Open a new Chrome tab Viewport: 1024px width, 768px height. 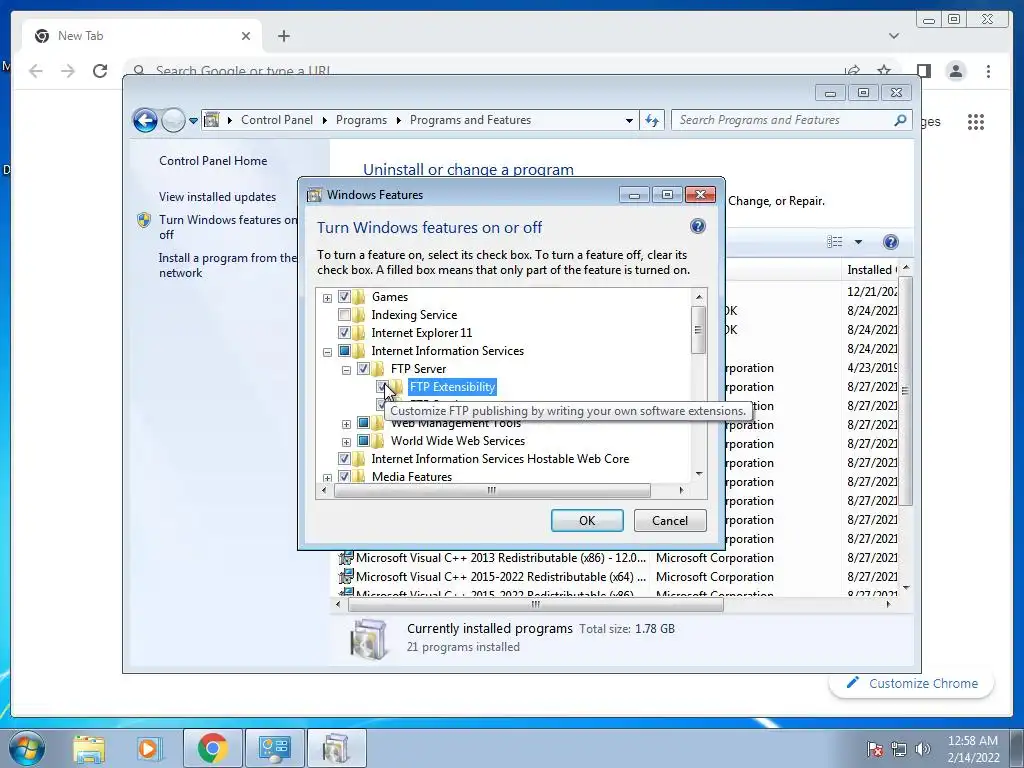click(283, 36)
